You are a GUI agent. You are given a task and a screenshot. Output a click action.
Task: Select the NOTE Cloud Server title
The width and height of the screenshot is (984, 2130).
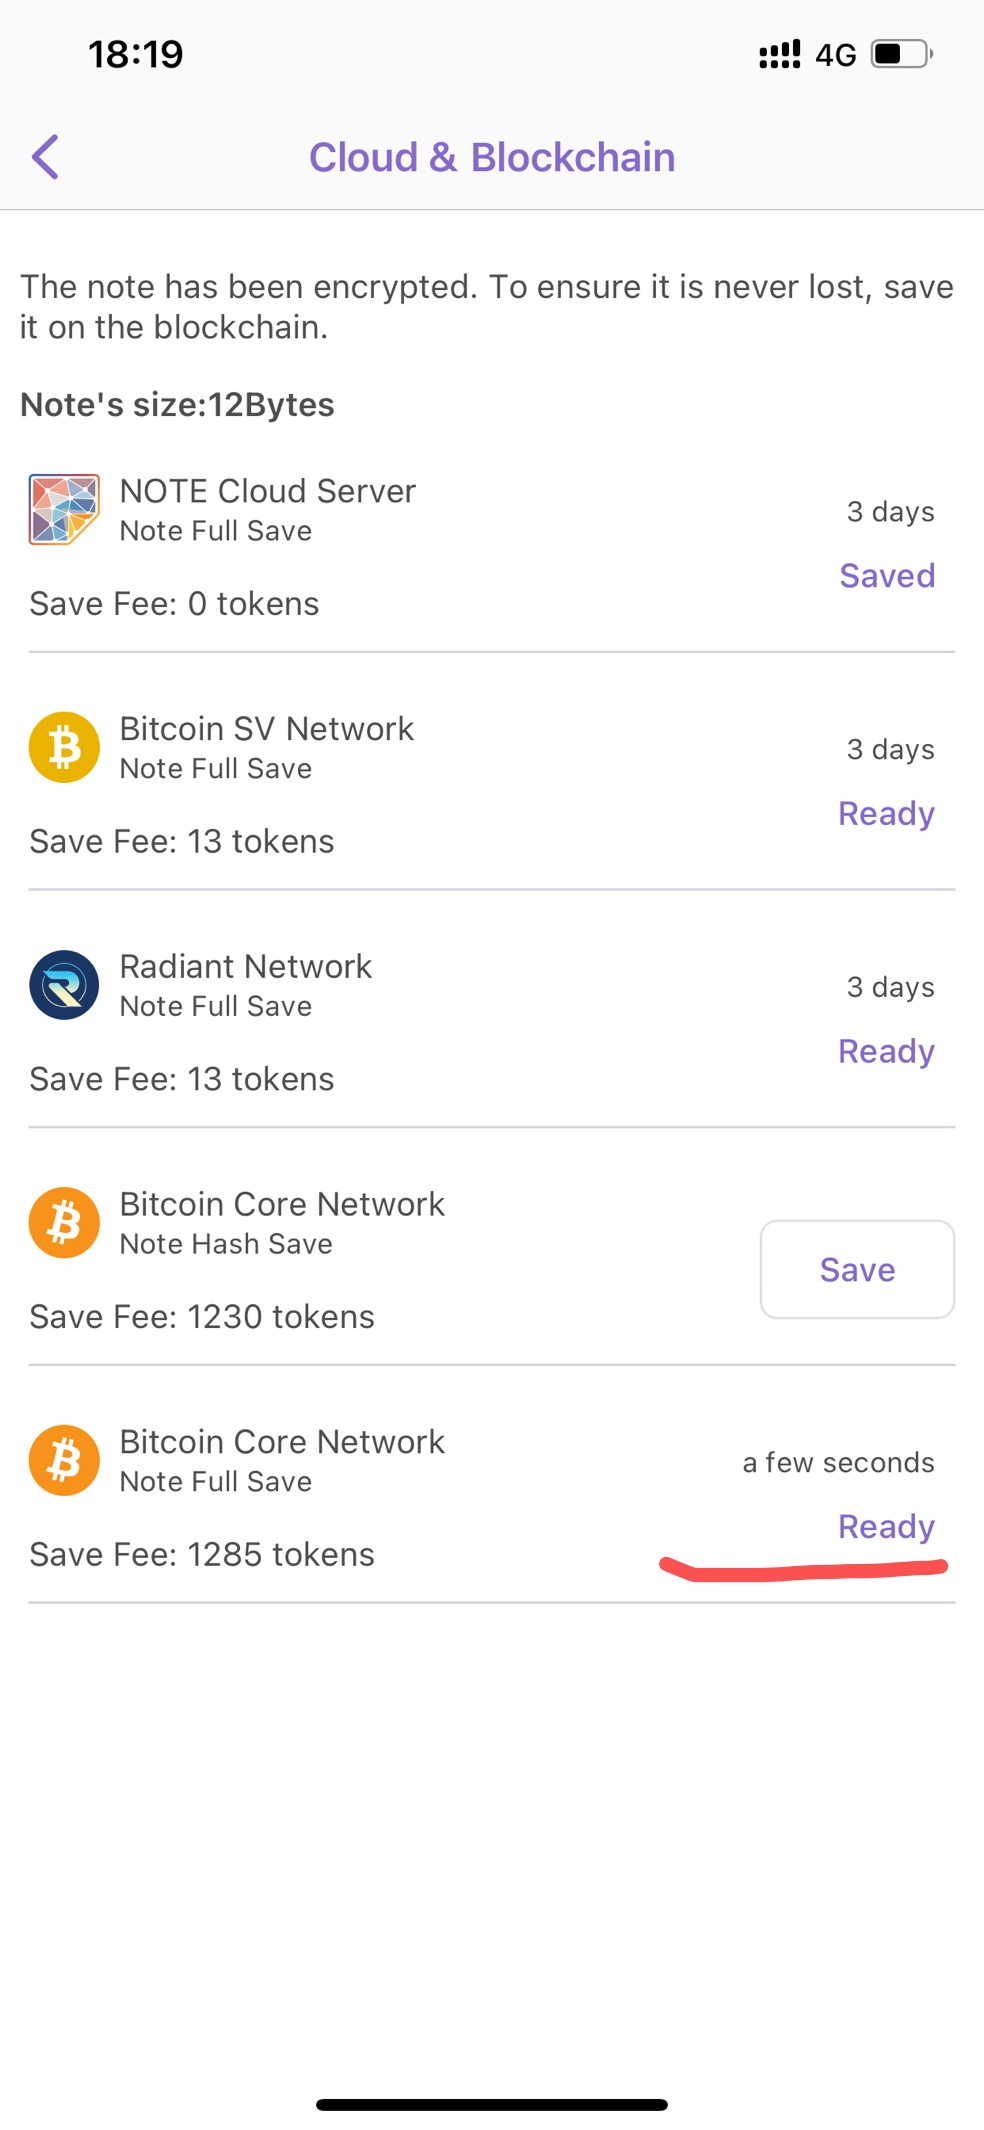tap(267, 491)
